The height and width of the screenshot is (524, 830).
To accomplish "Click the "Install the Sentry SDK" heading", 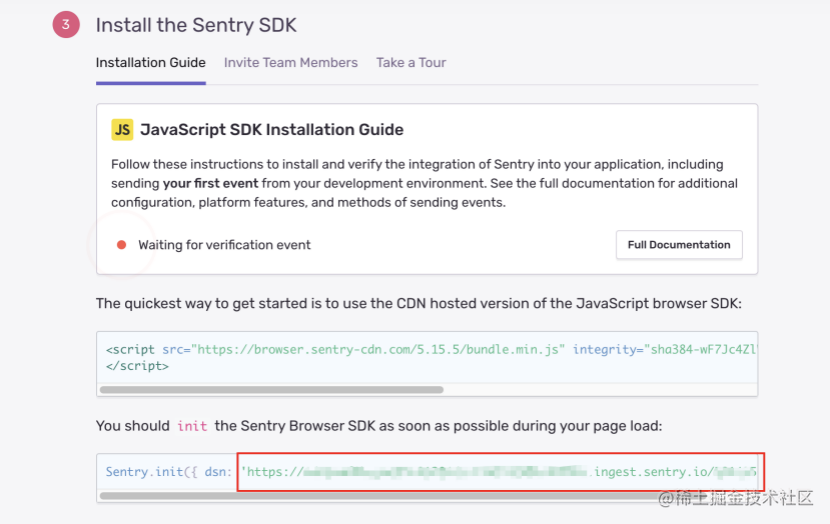I will (x=196, y=25).
